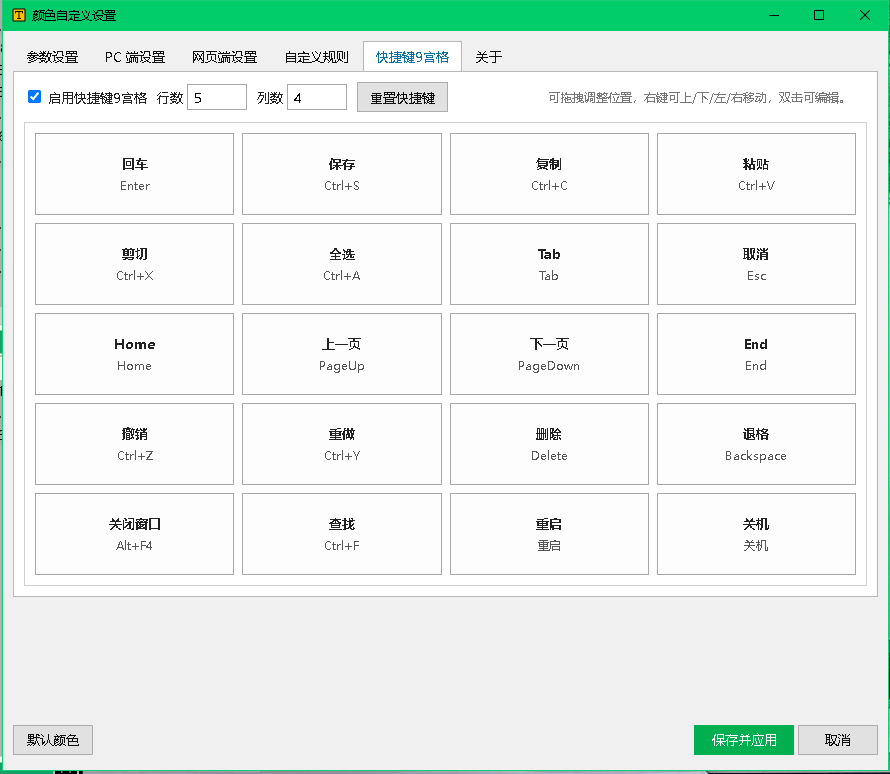
Task: Select the 粘贴 Ctrl+V shortcut tile
Action: pos(756,174)
